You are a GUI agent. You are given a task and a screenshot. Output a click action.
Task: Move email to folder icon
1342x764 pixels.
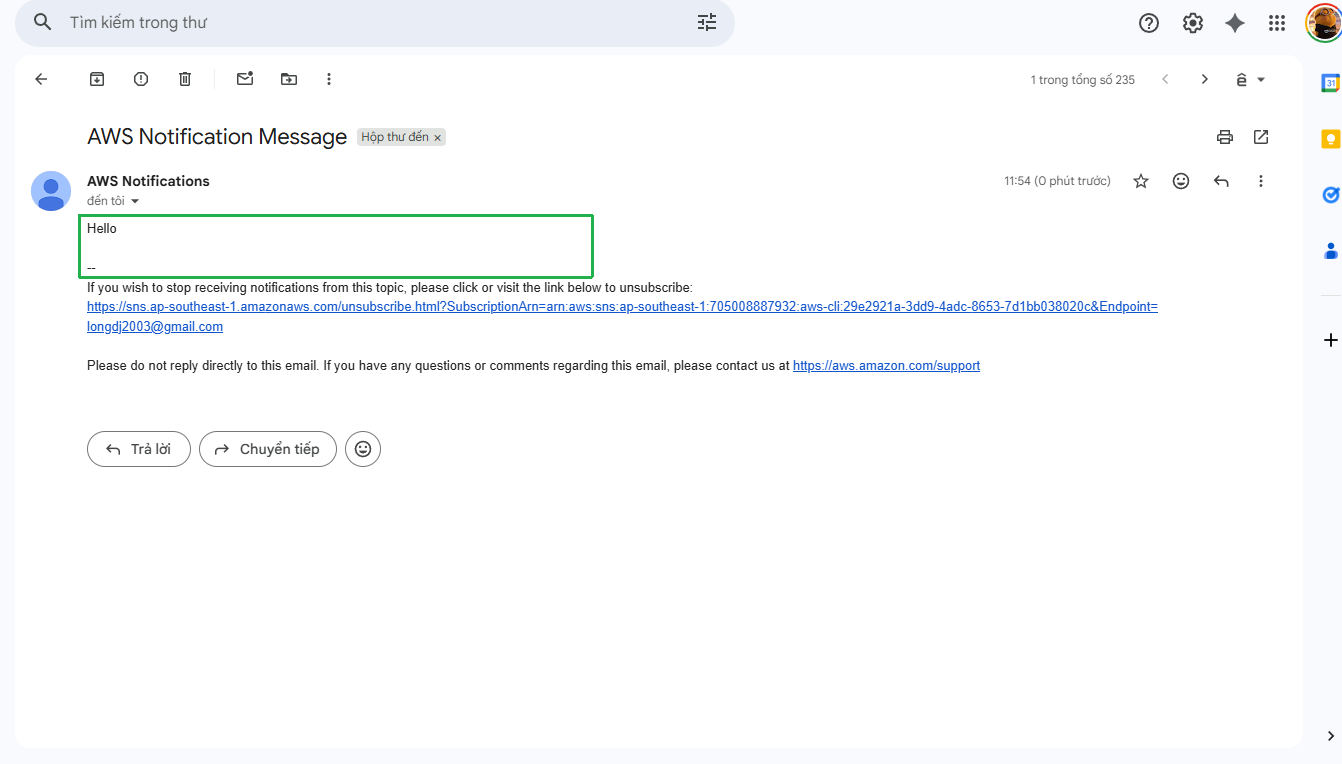[289, 79]
